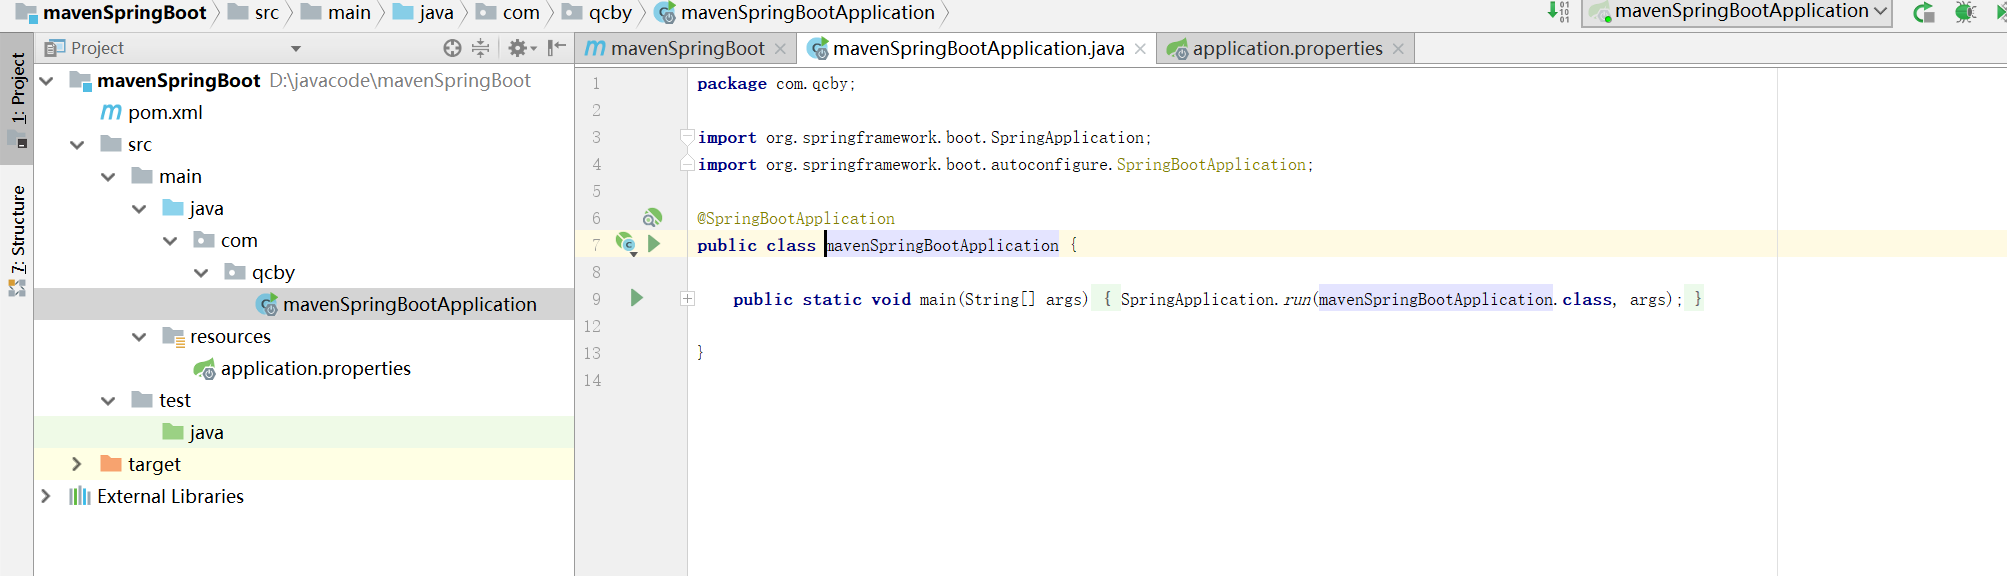2007x576 pixels.
Task: Collapse the main java folder node
Action: (139, 208)
